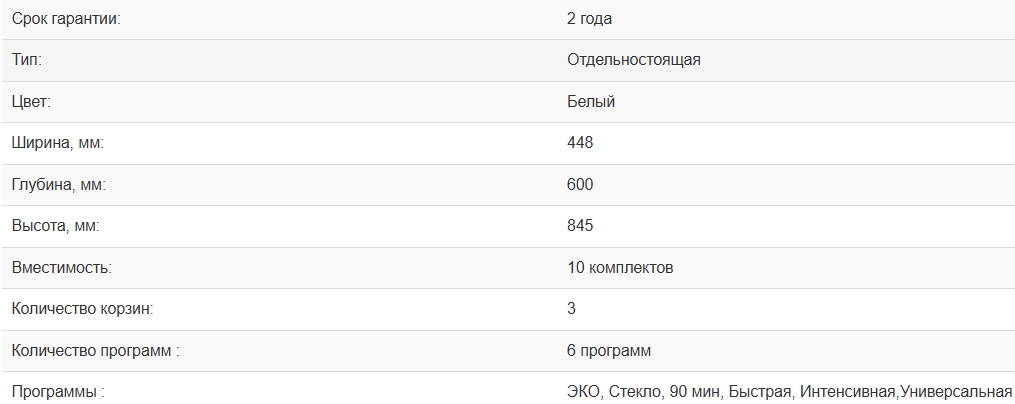
Task: Click the "Количество программ :" label
Action: pos(95,351)
